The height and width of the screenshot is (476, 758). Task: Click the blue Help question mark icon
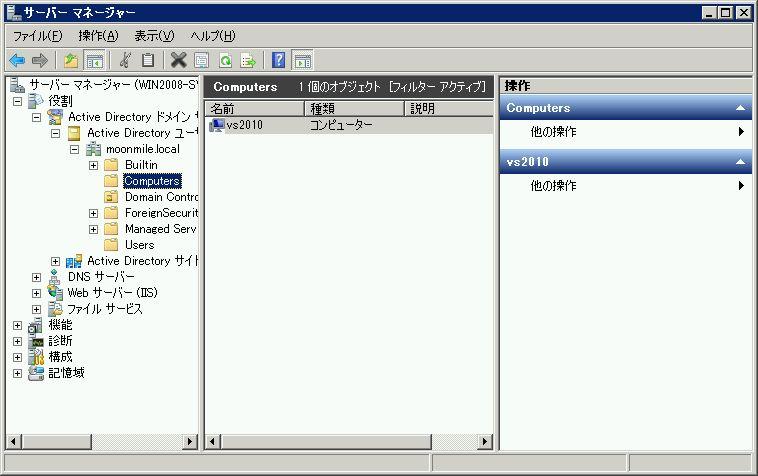tap(279, 60)
